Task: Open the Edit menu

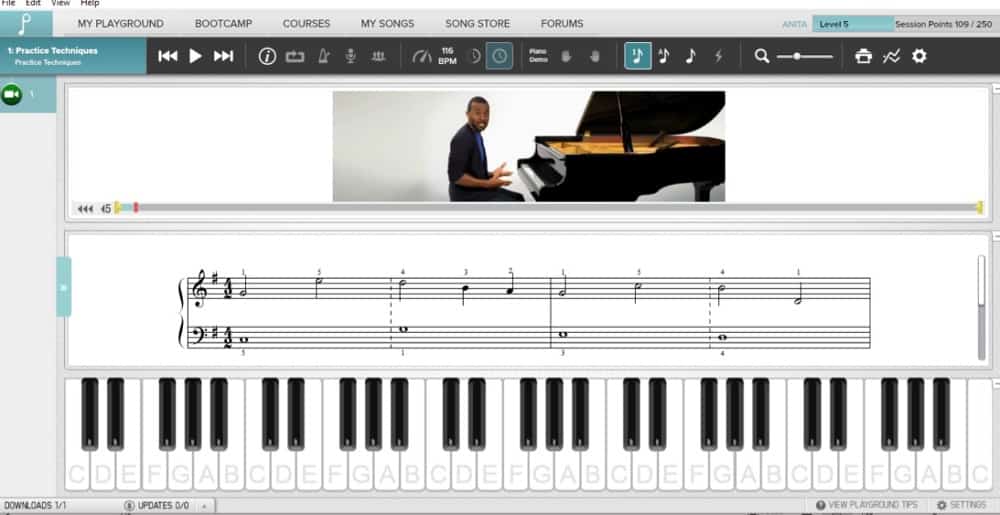Action: 34,4
